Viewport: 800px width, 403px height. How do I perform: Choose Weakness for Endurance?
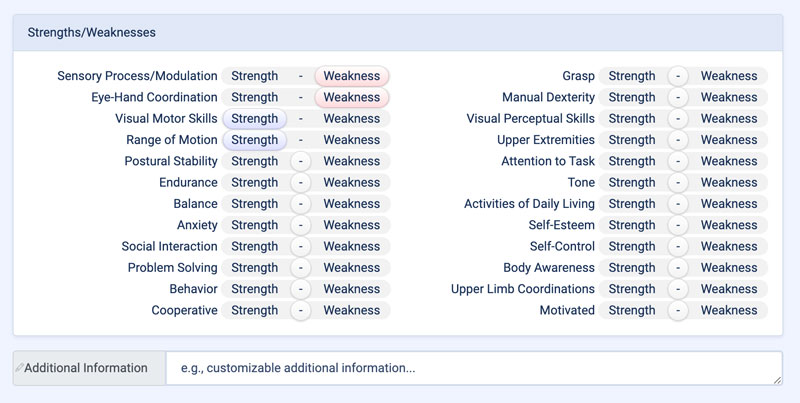point(352,183)
